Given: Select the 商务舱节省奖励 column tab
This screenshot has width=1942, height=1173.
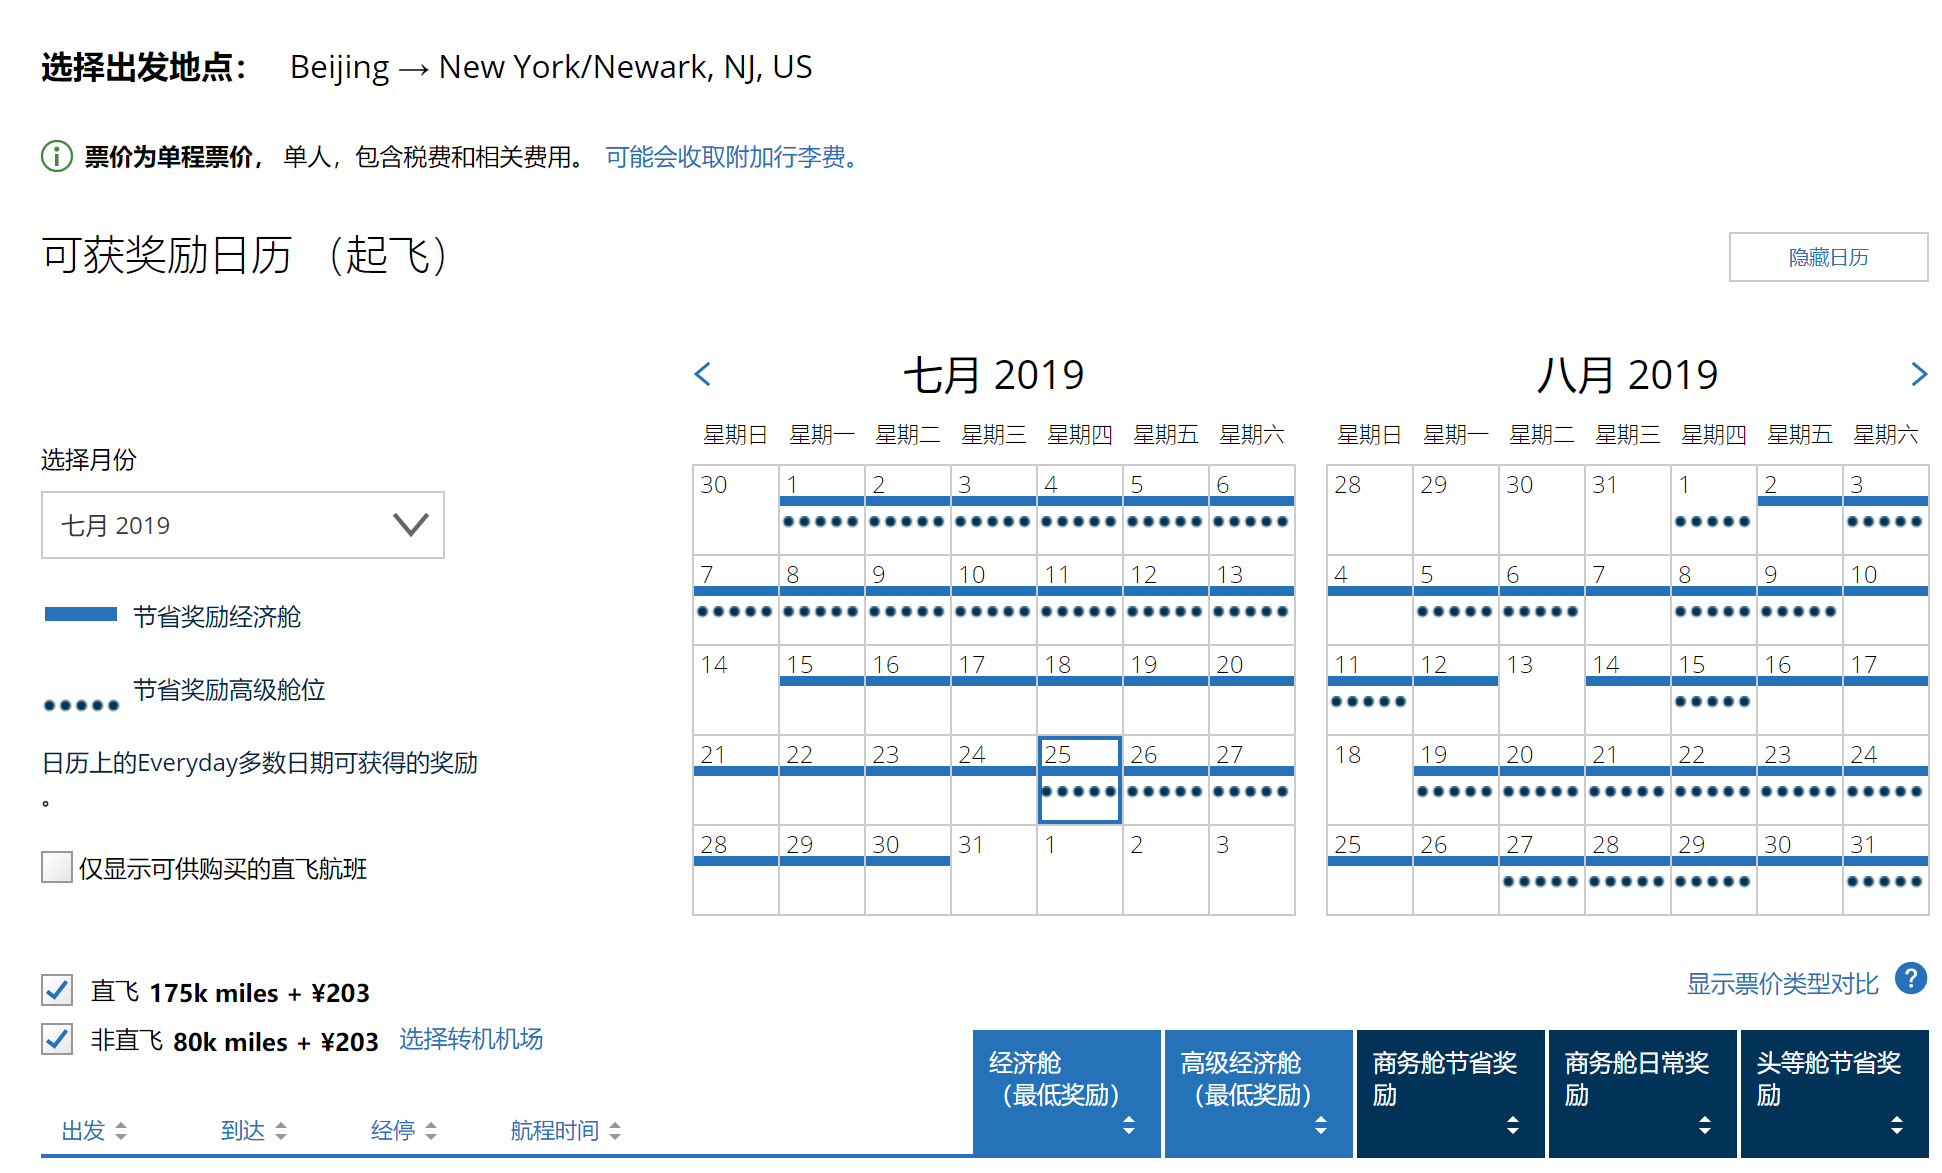Looking at the screenshot, I should pos(1450,1093).
